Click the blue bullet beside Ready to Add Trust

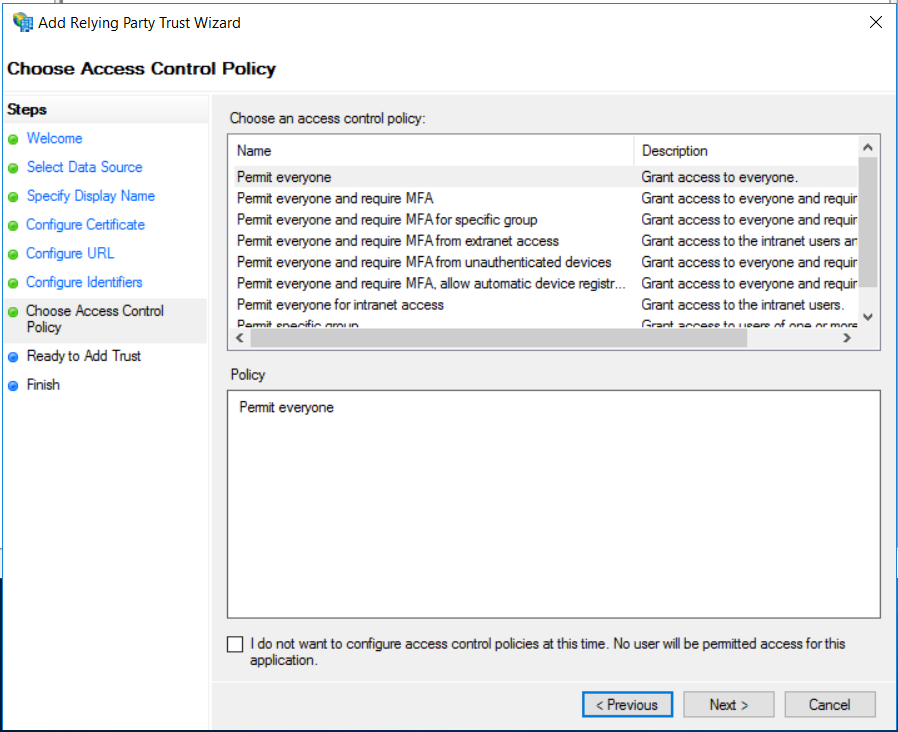point(13,356)
